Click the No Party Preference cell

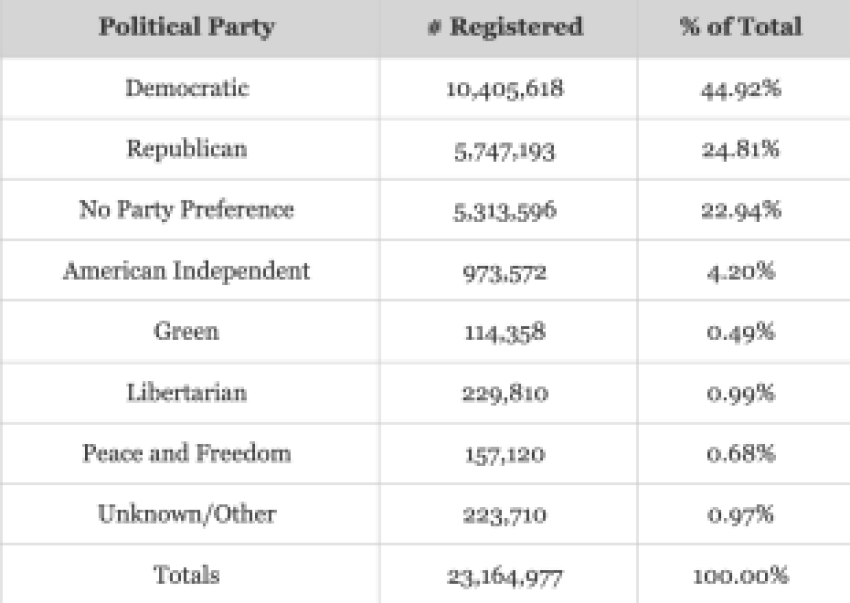(x=186, y=210)
